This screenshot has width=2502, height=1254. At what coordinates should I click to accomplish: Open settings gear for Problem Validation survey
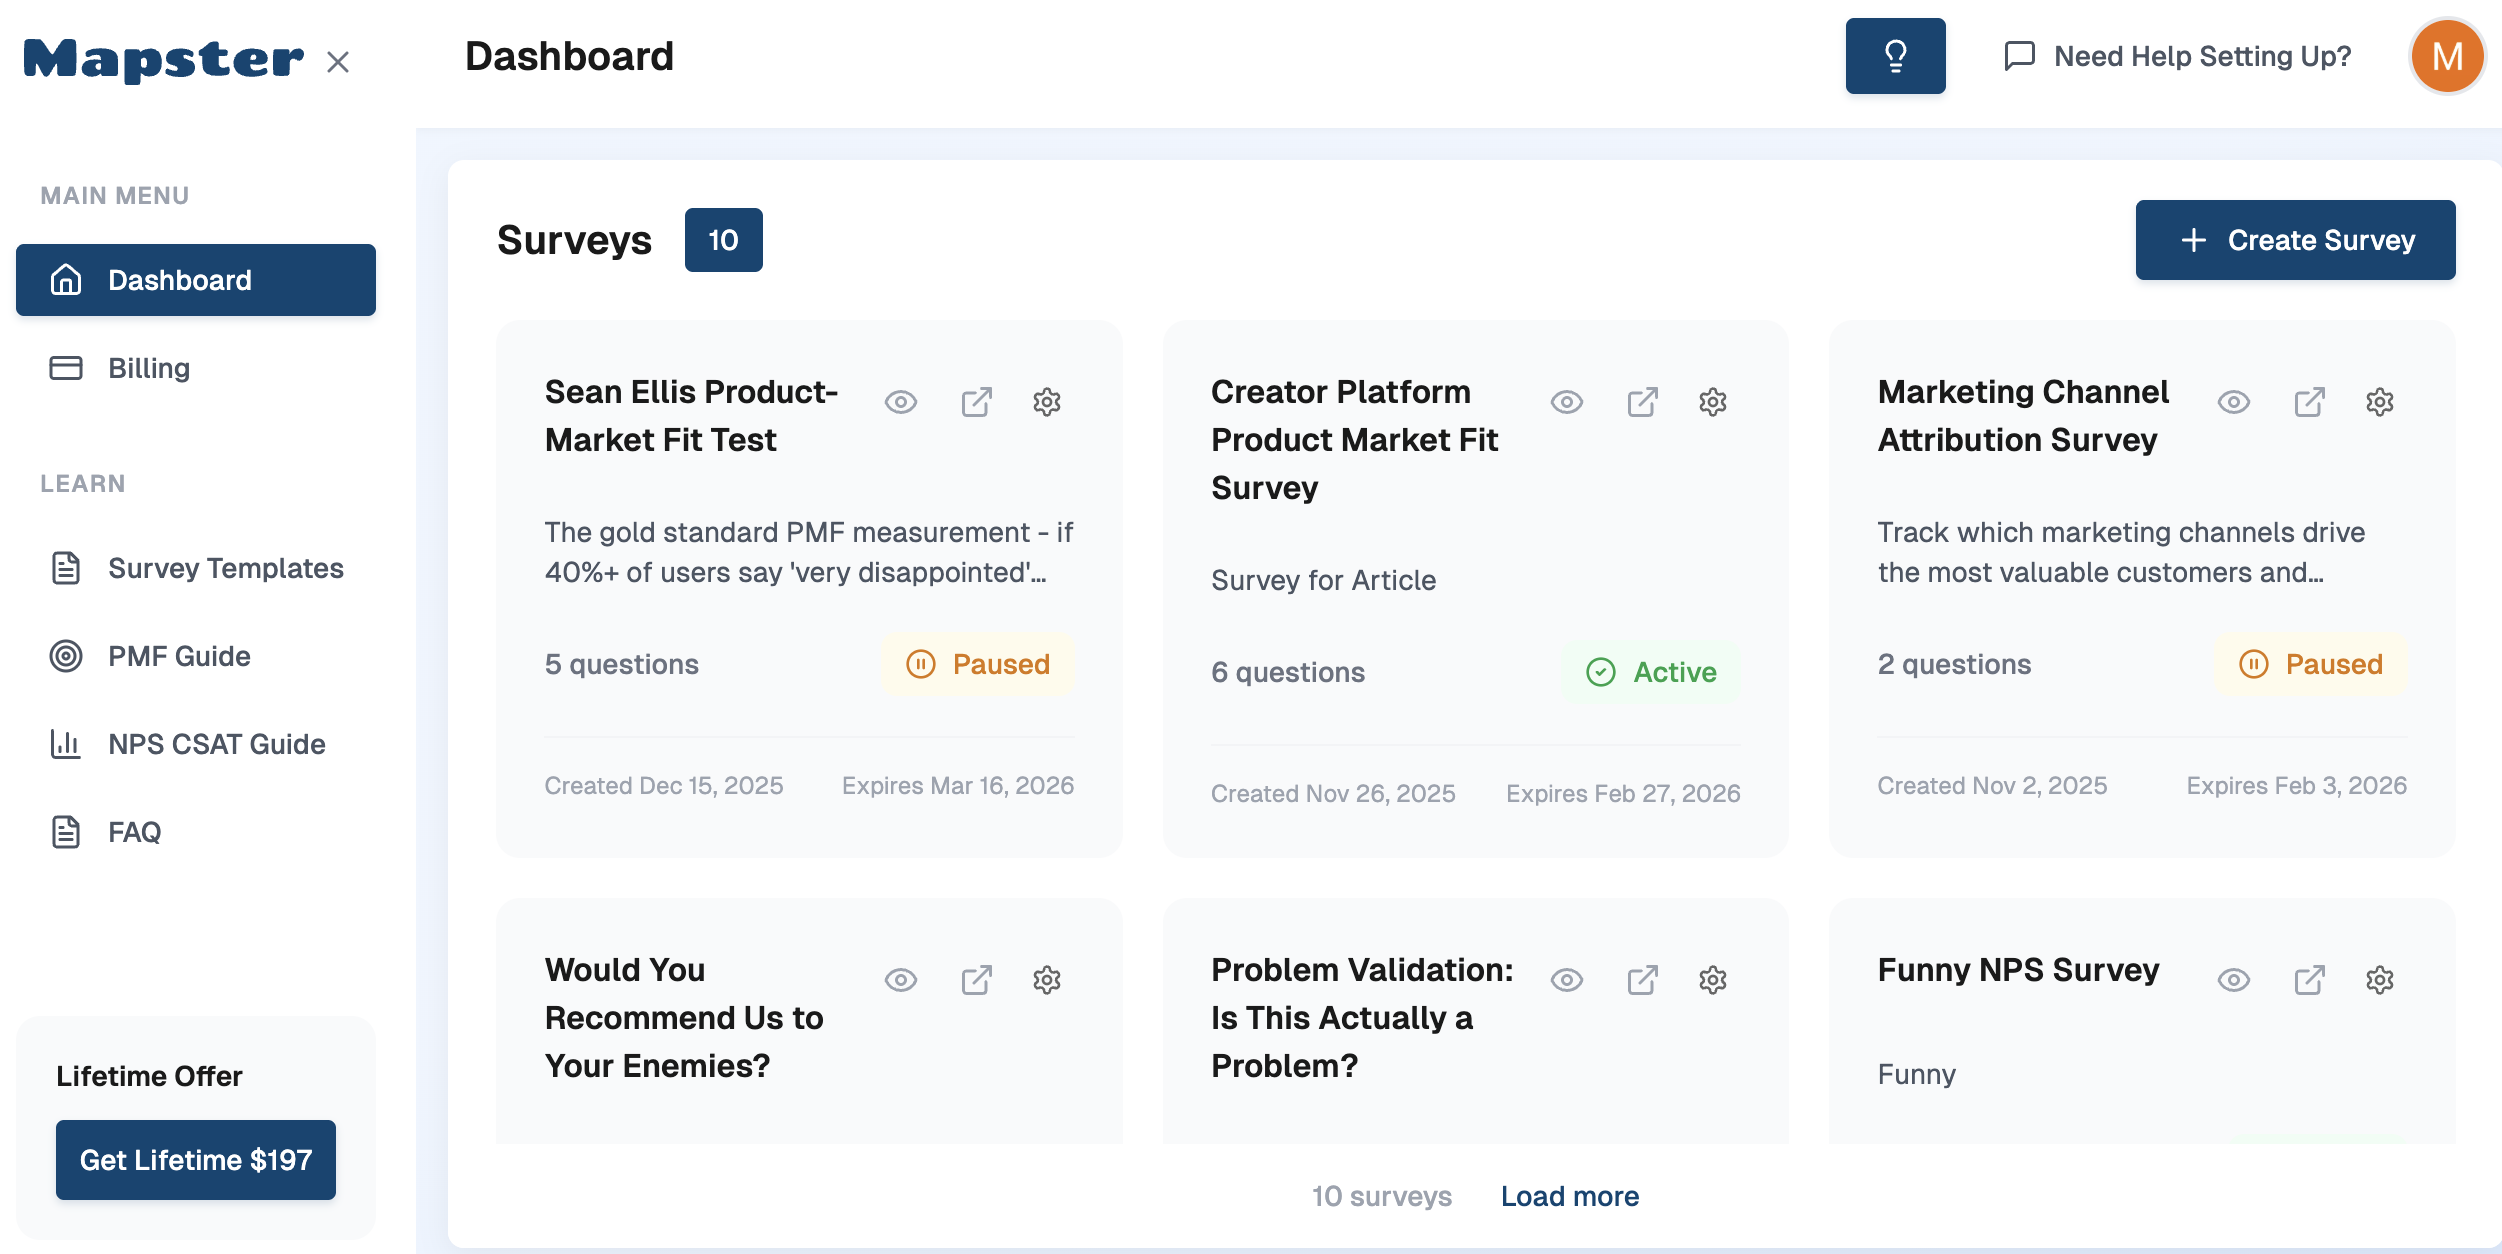[x=1712, y=980]
